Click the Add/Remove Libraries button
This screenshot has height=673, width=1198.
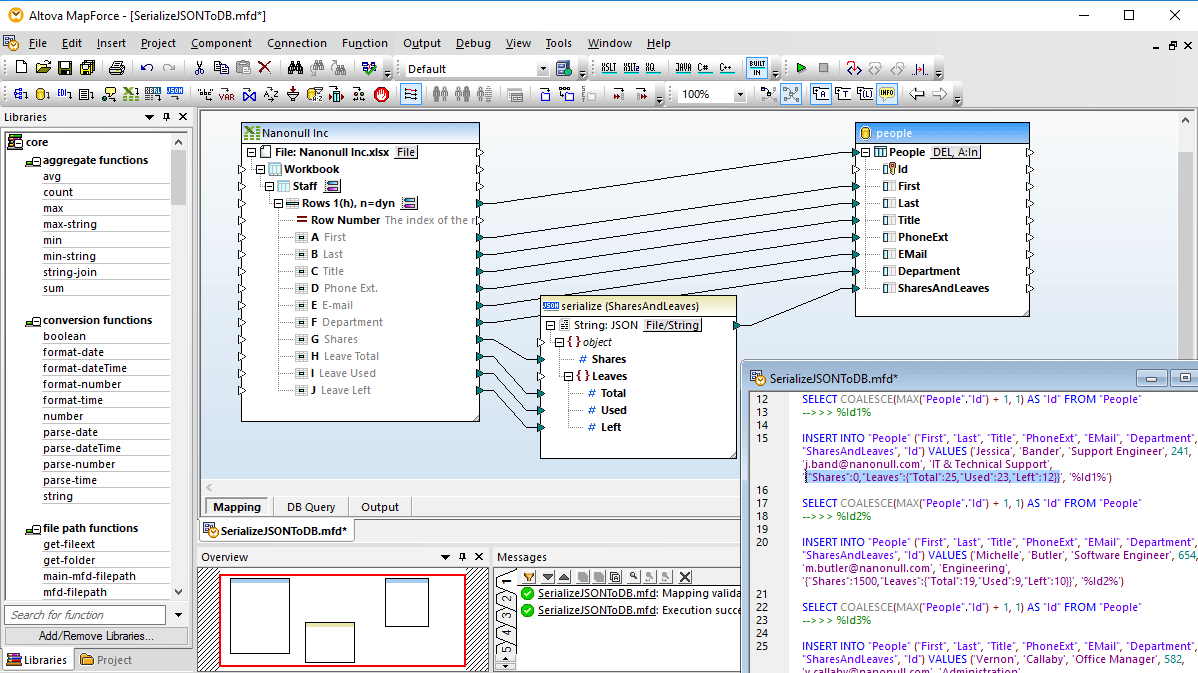tap(96, 636)
